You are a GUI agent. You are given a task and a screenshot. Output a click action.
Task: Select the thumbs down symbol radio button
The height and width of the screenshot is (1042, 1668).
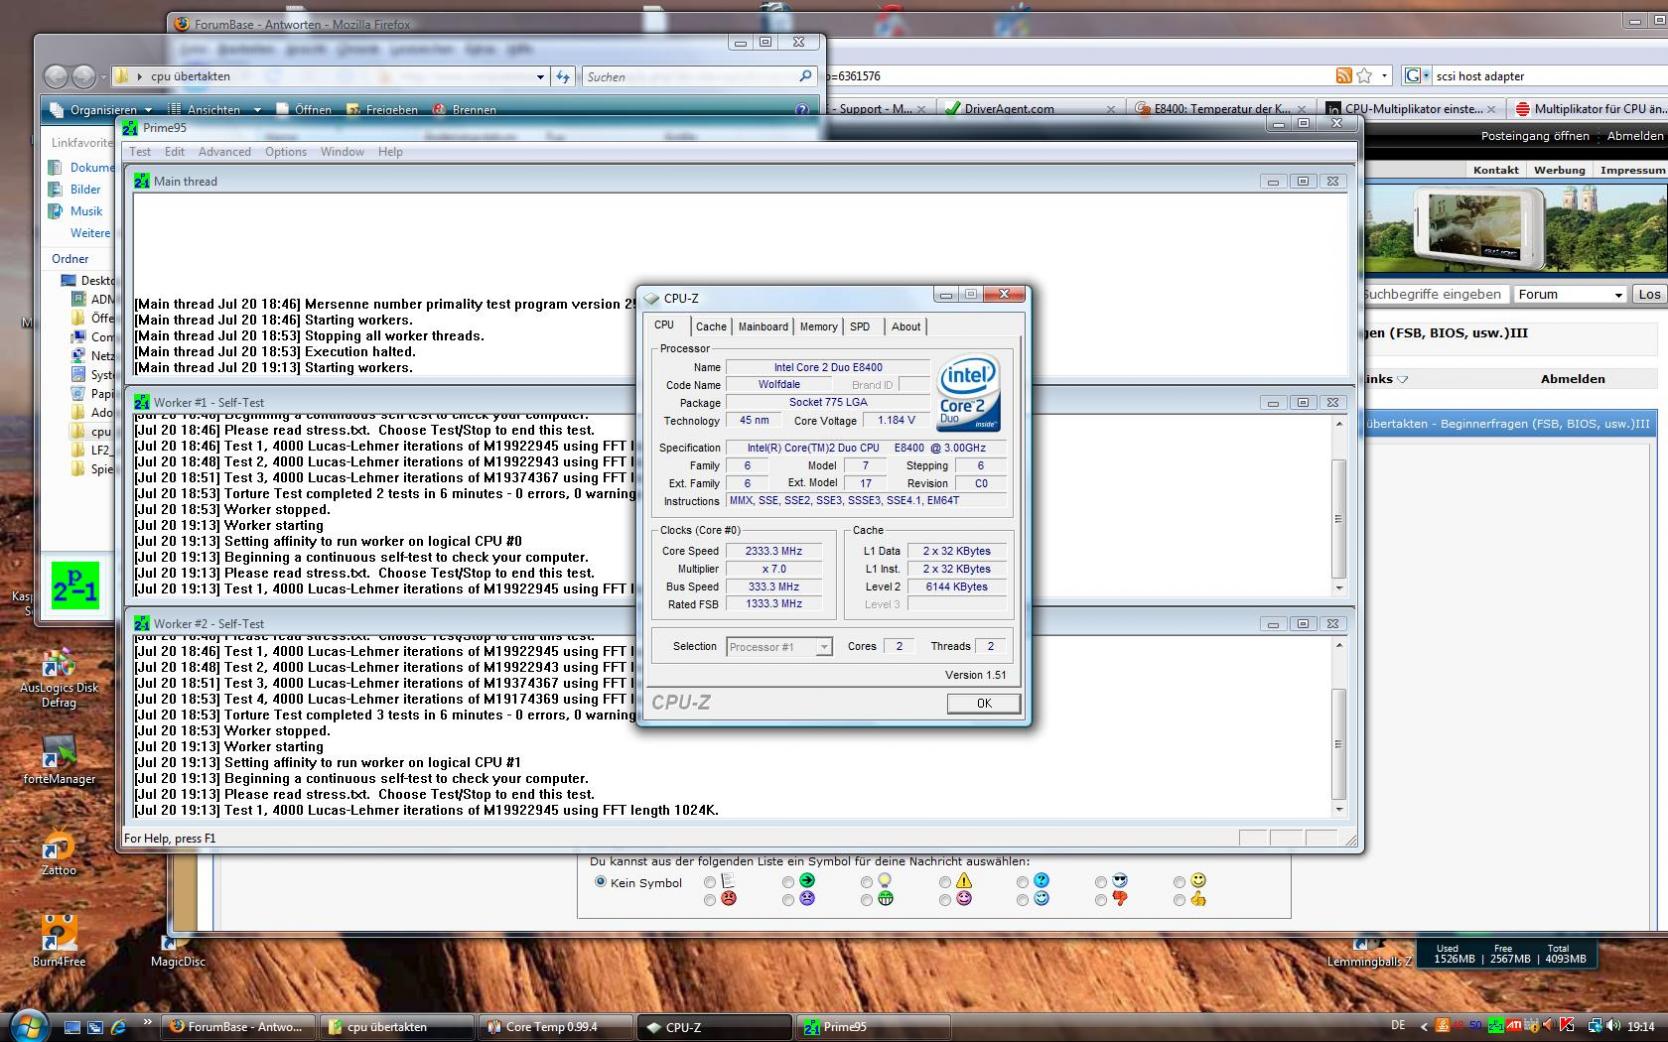point(1101,900)
